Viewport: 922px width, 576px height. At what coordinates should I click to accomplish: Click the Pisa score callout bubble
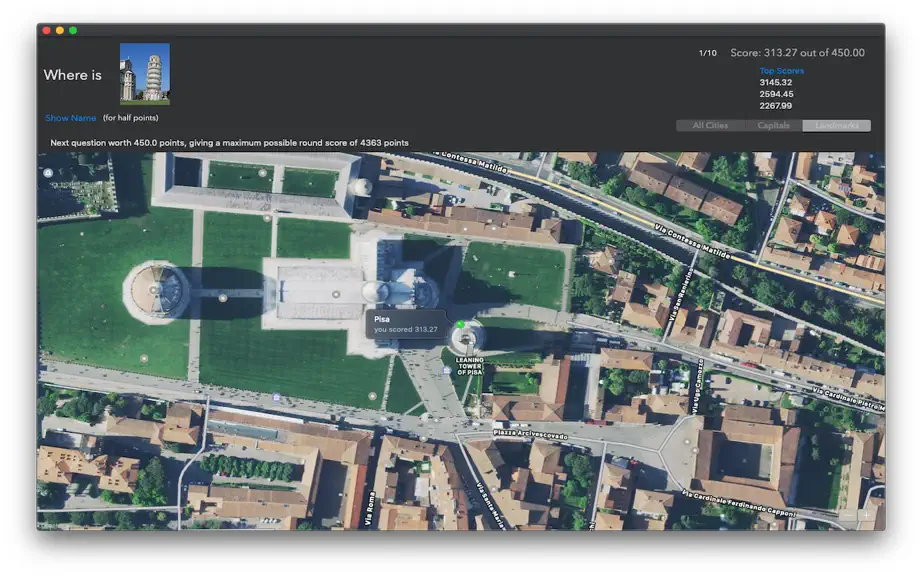(x=406, y=324)
